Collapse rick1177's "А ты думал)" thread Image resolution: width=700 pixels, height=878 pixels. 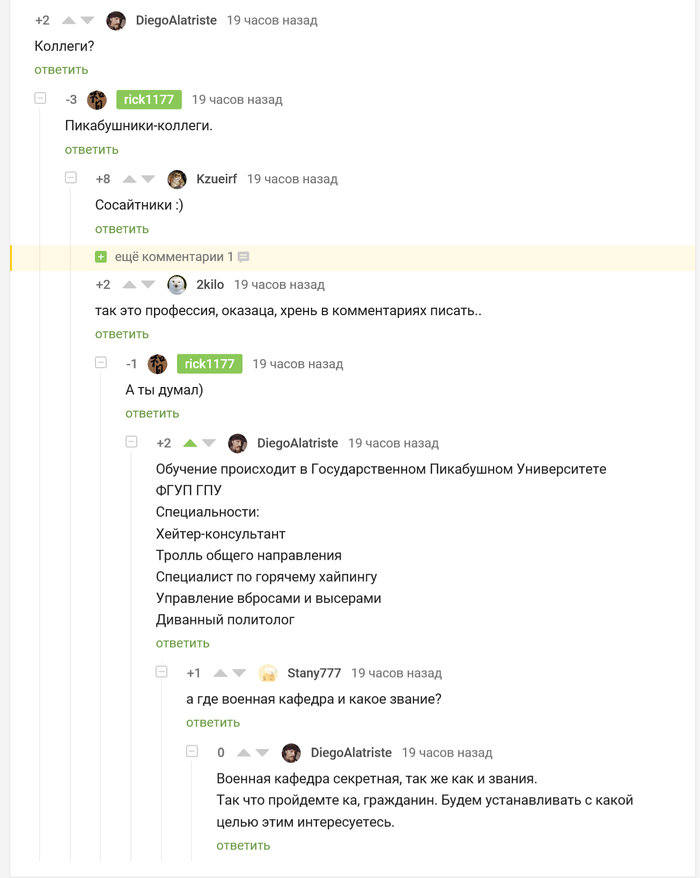coord(101,363)
